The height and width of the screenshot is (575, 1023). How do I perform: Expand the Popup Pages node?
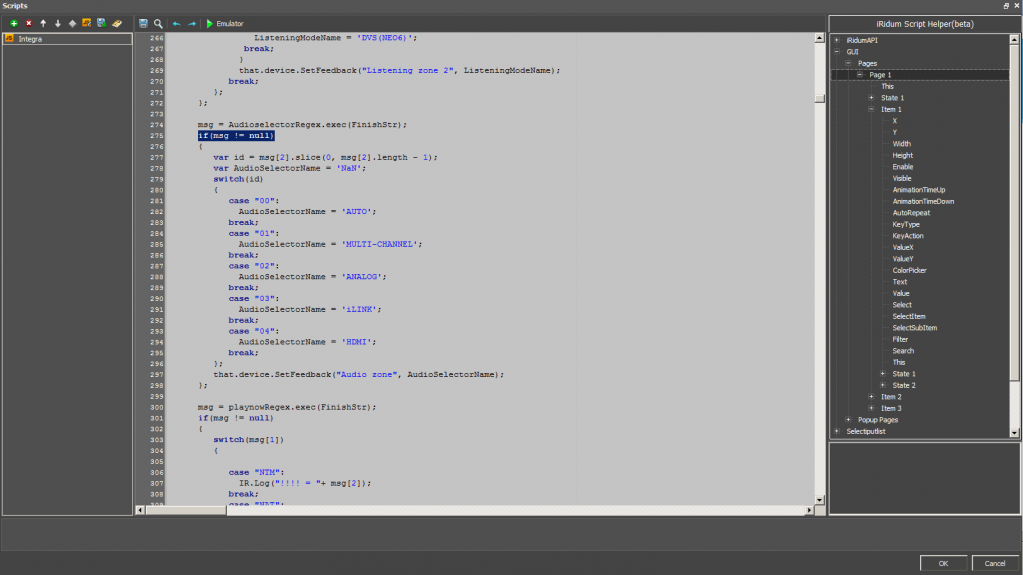click(848, 420)
